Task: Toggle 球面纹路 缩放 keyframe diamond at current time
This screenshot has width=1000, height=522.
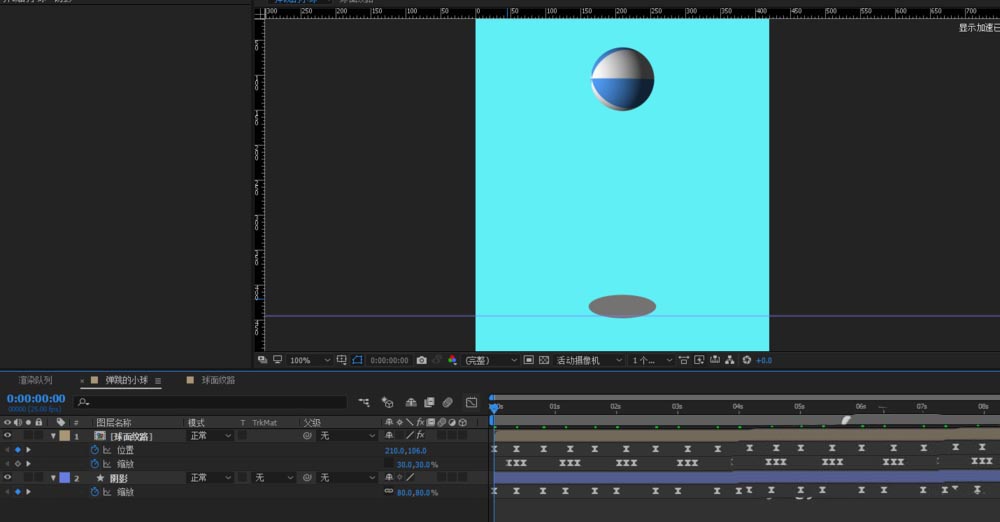Action: [18, 464]
